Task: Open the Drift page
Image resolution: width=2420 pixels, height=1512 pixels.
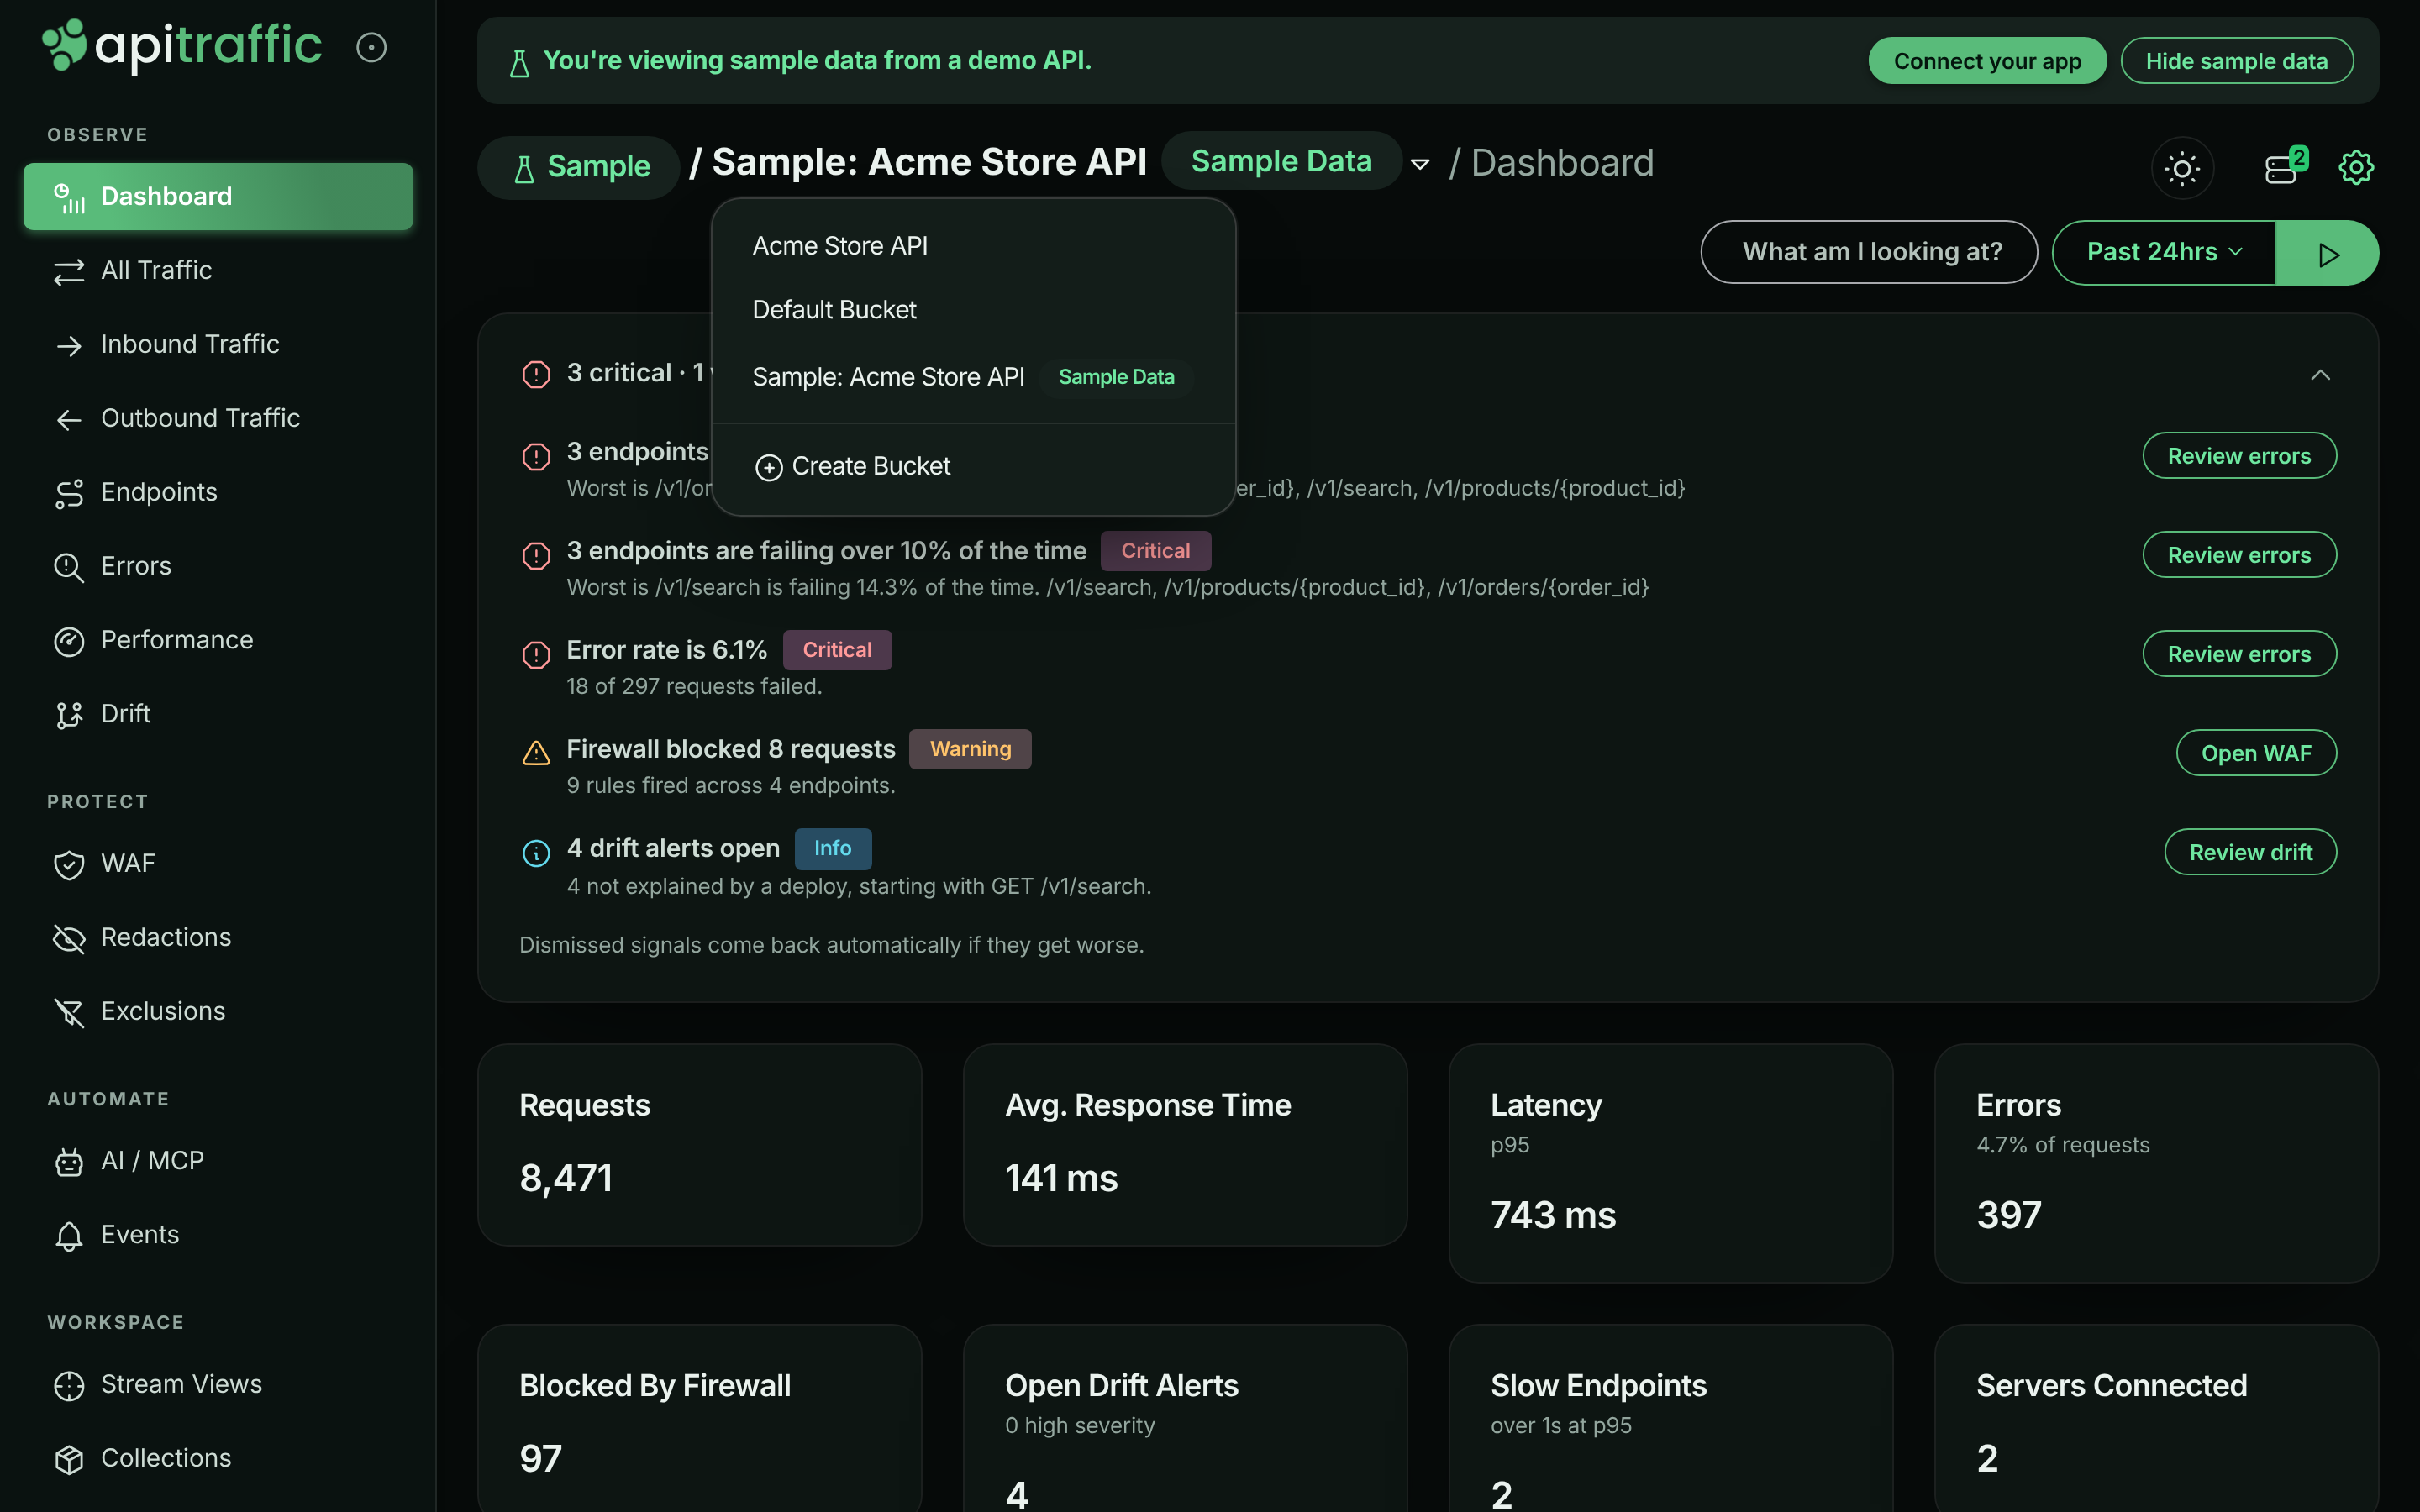Action: (x=218, y=714)
